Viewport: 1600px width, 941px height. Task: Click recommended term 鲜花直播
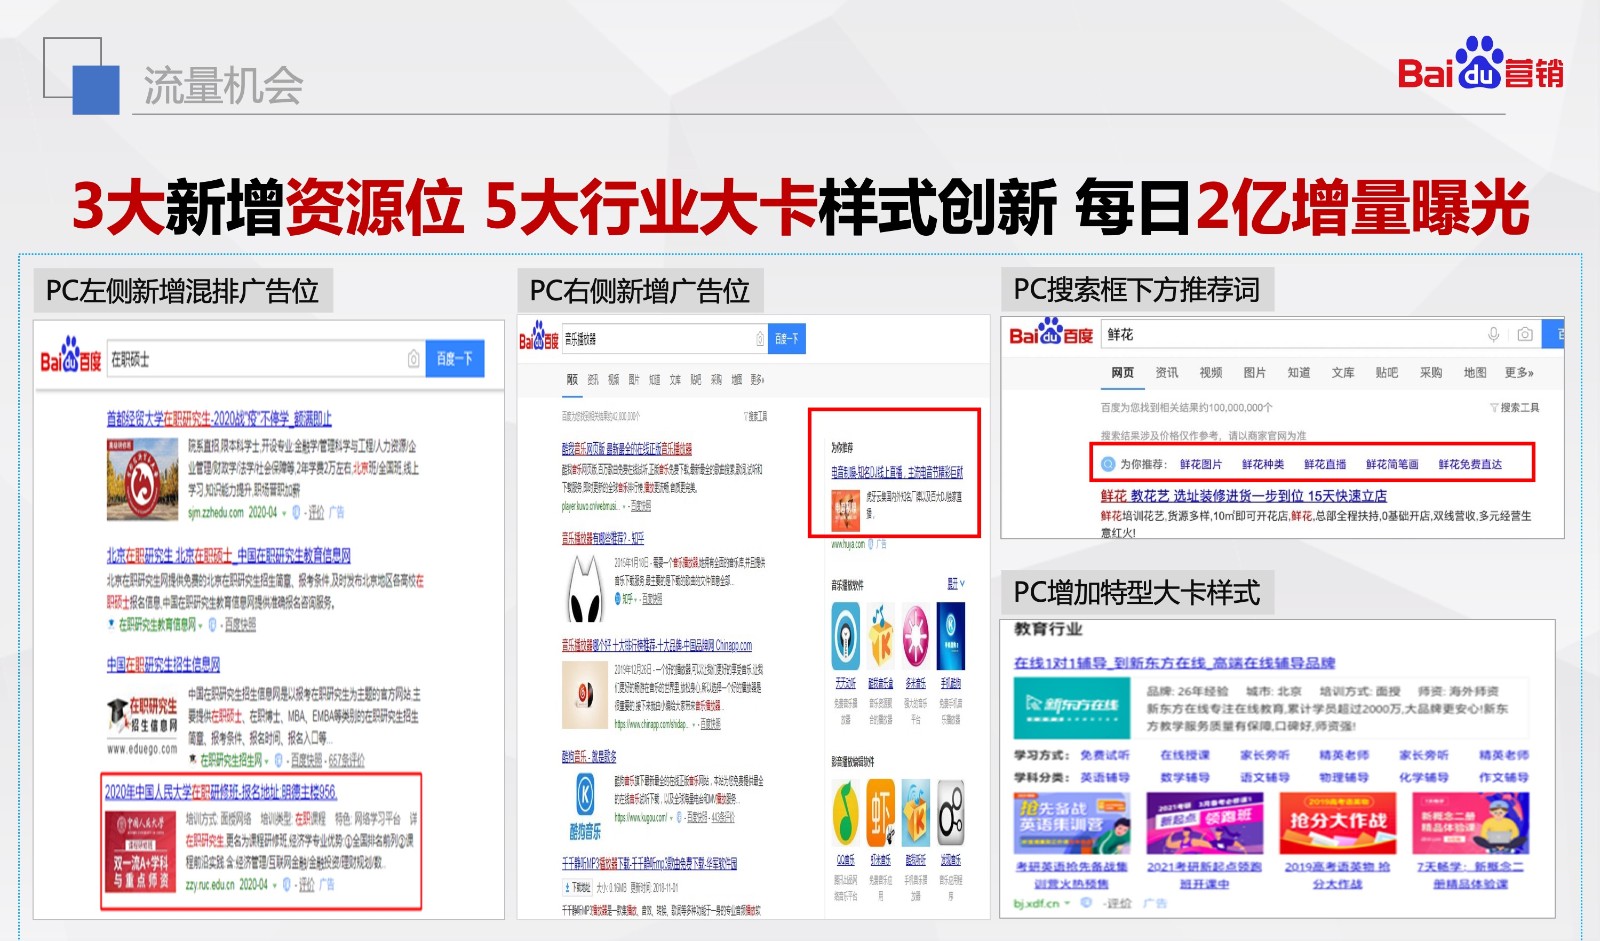(x=1325, y=464)
